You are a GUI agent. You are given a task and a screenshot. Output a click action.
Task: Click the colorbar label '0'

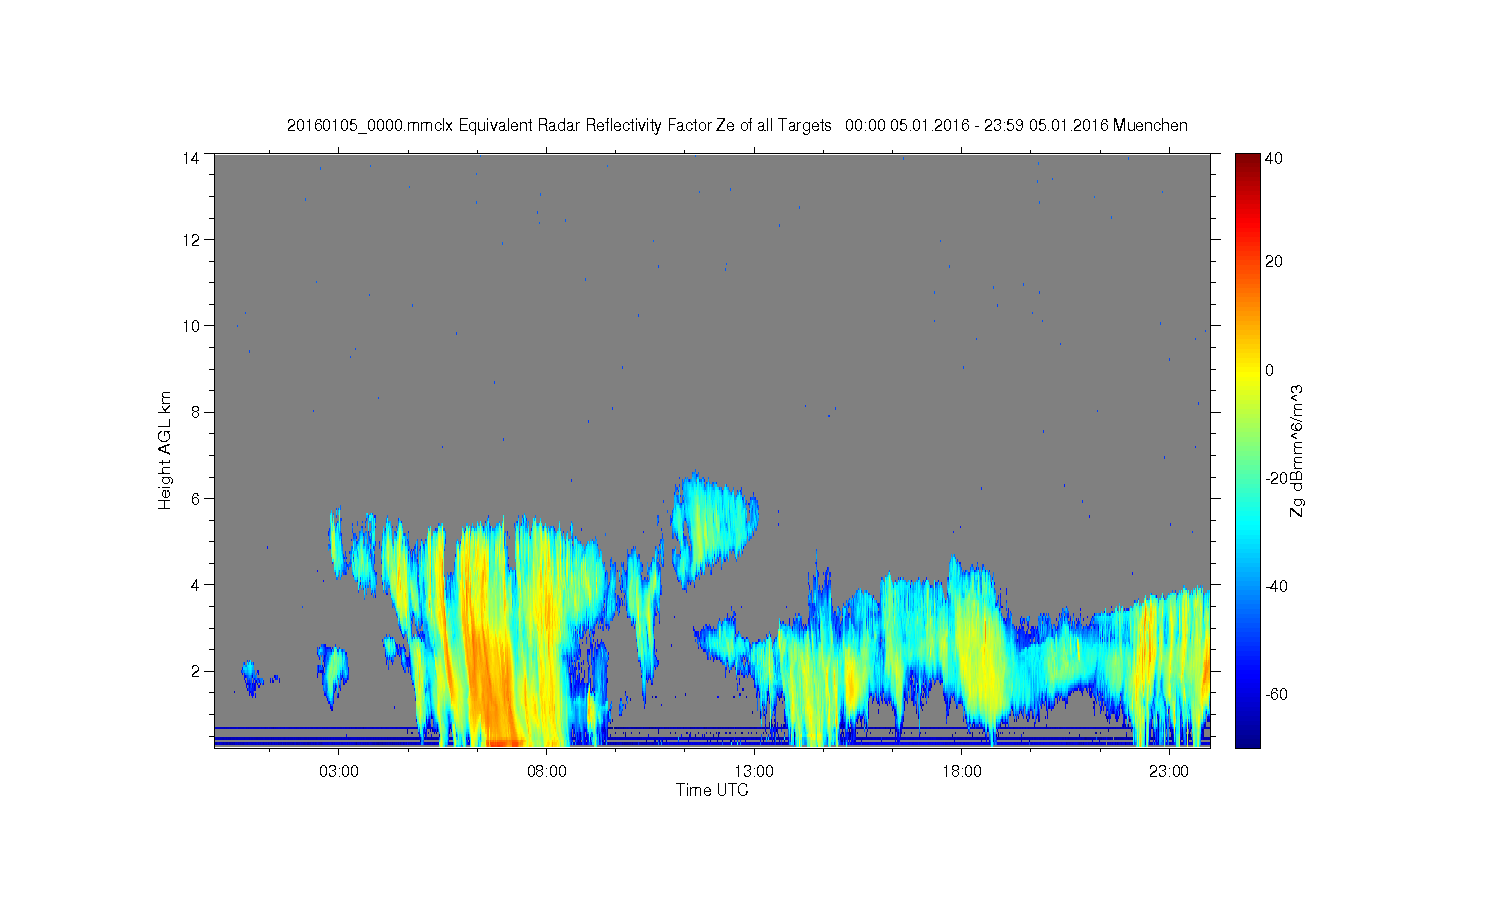pyautogui.click(x=1270, y=370)
